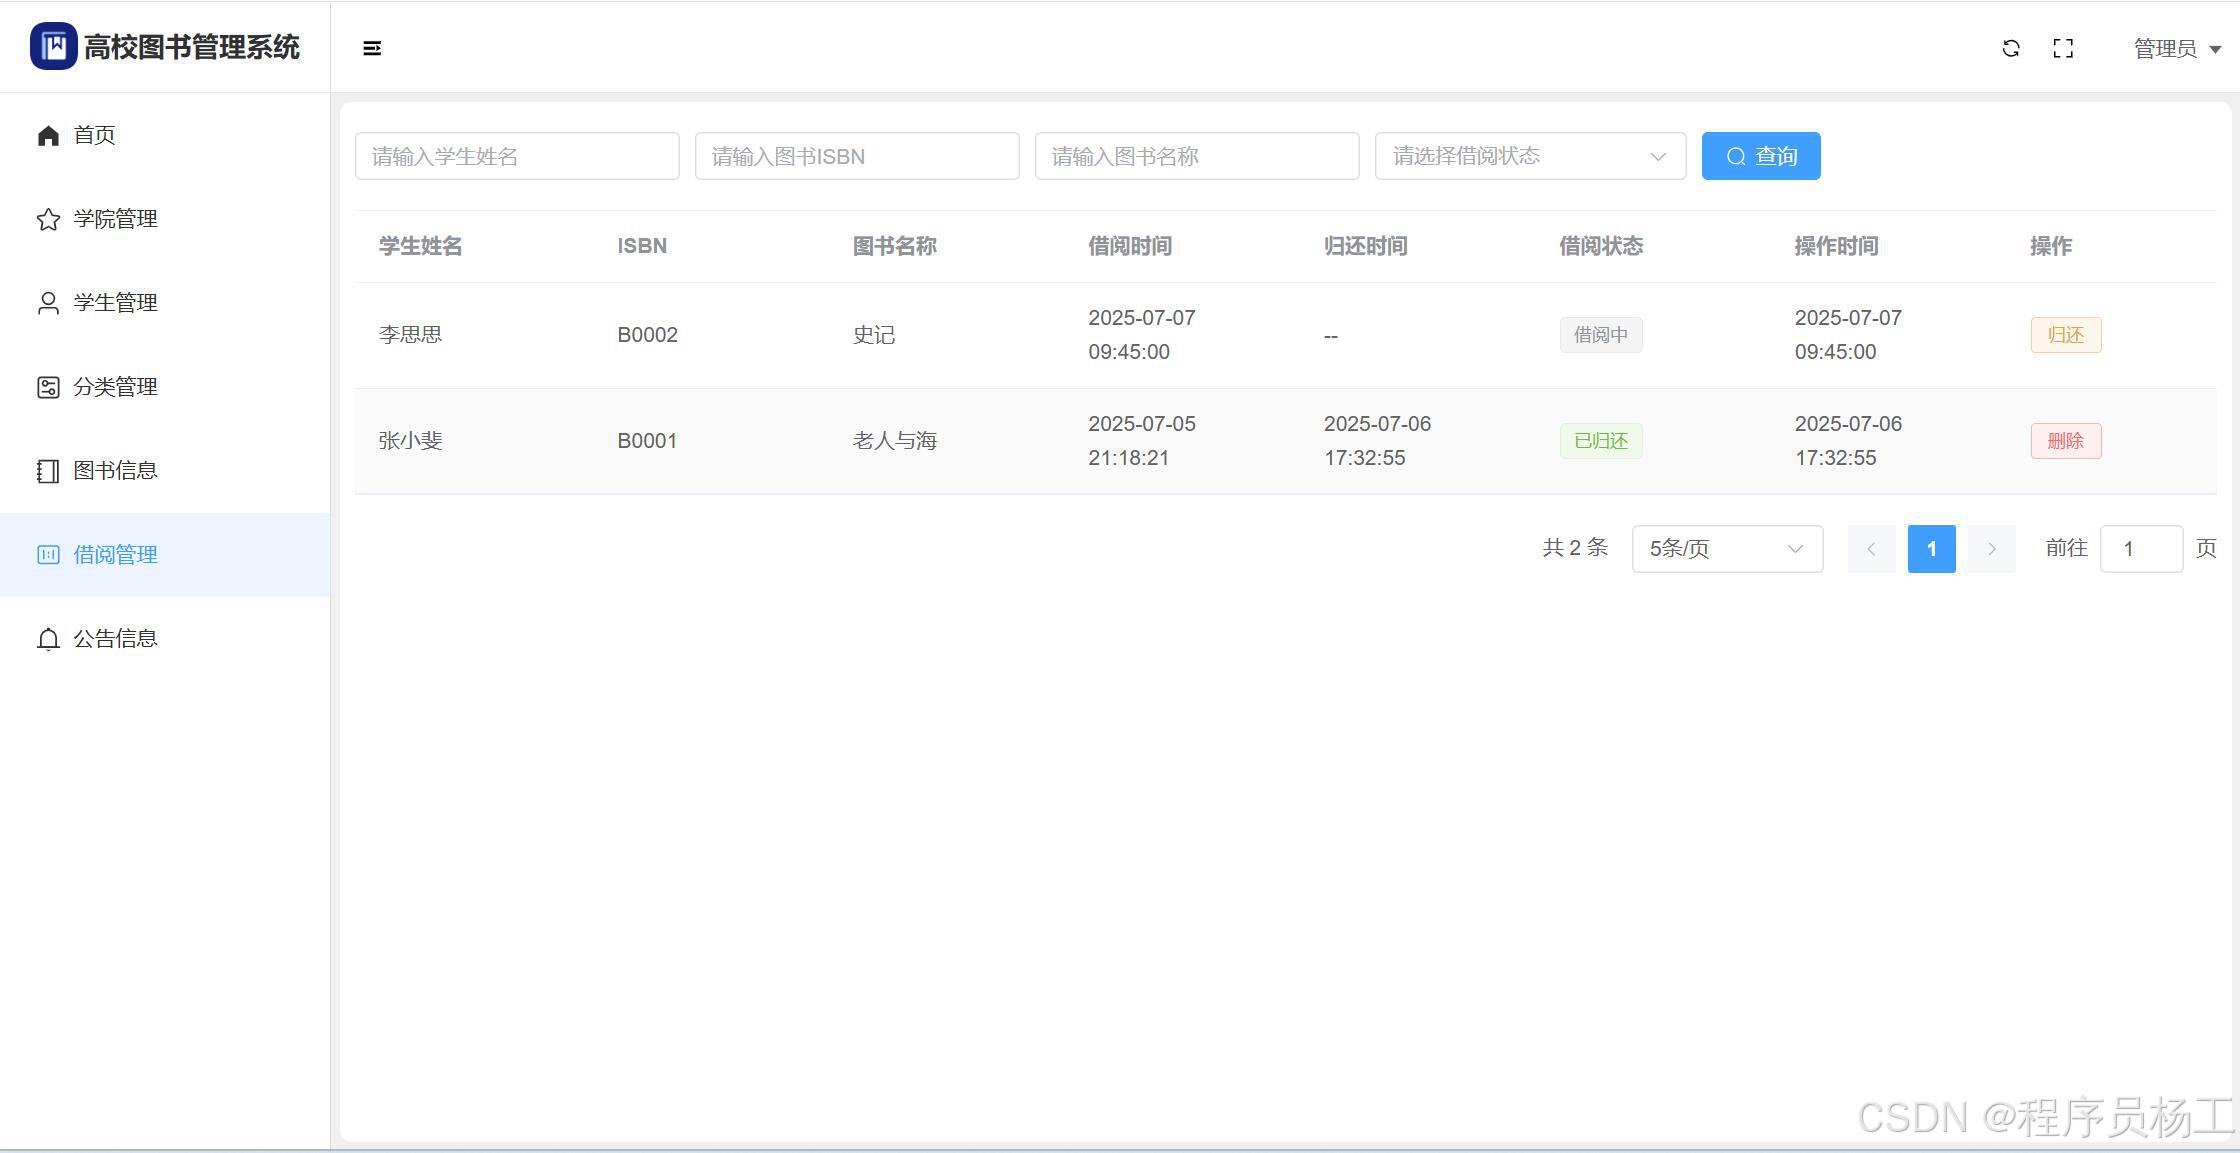Click the sidebar collapse hamburger icon
2240x1153 pixels.
tap(372, 48)
